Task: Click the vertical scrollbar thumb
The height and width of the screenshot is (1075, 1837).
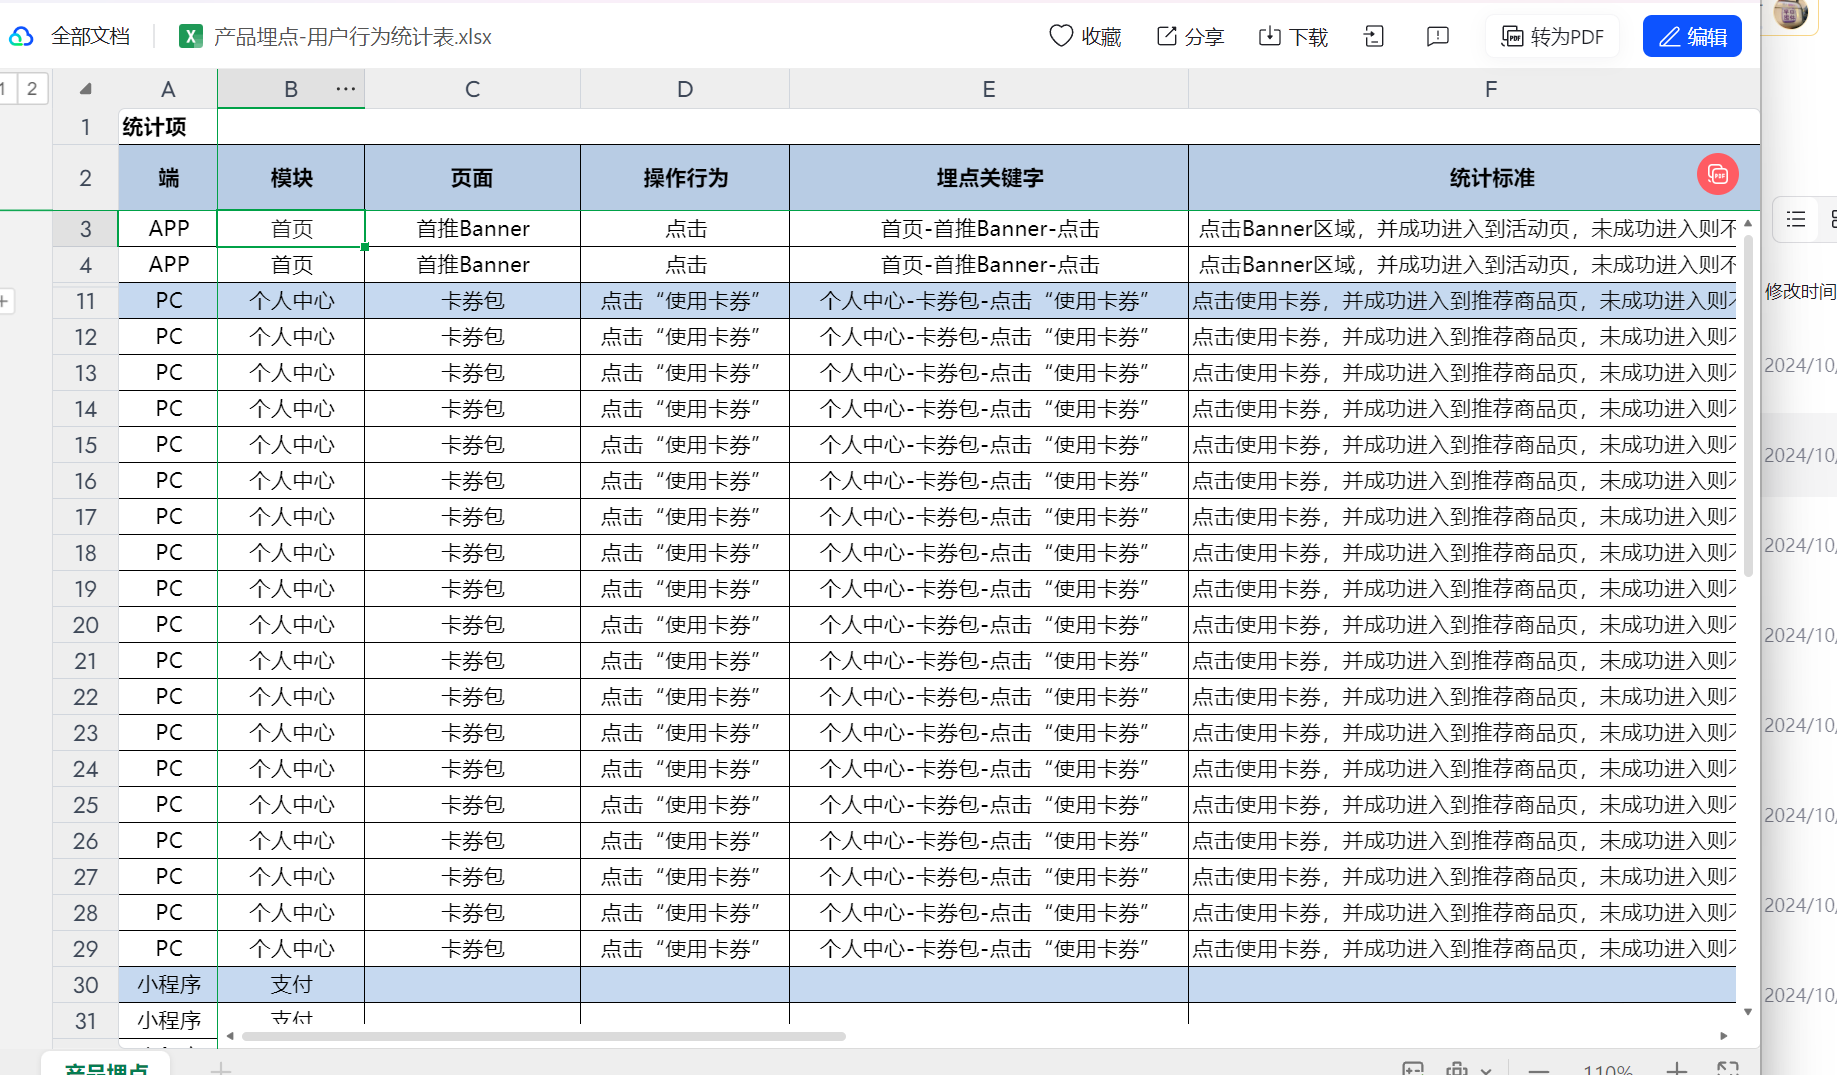Action: click(1748, 404)
